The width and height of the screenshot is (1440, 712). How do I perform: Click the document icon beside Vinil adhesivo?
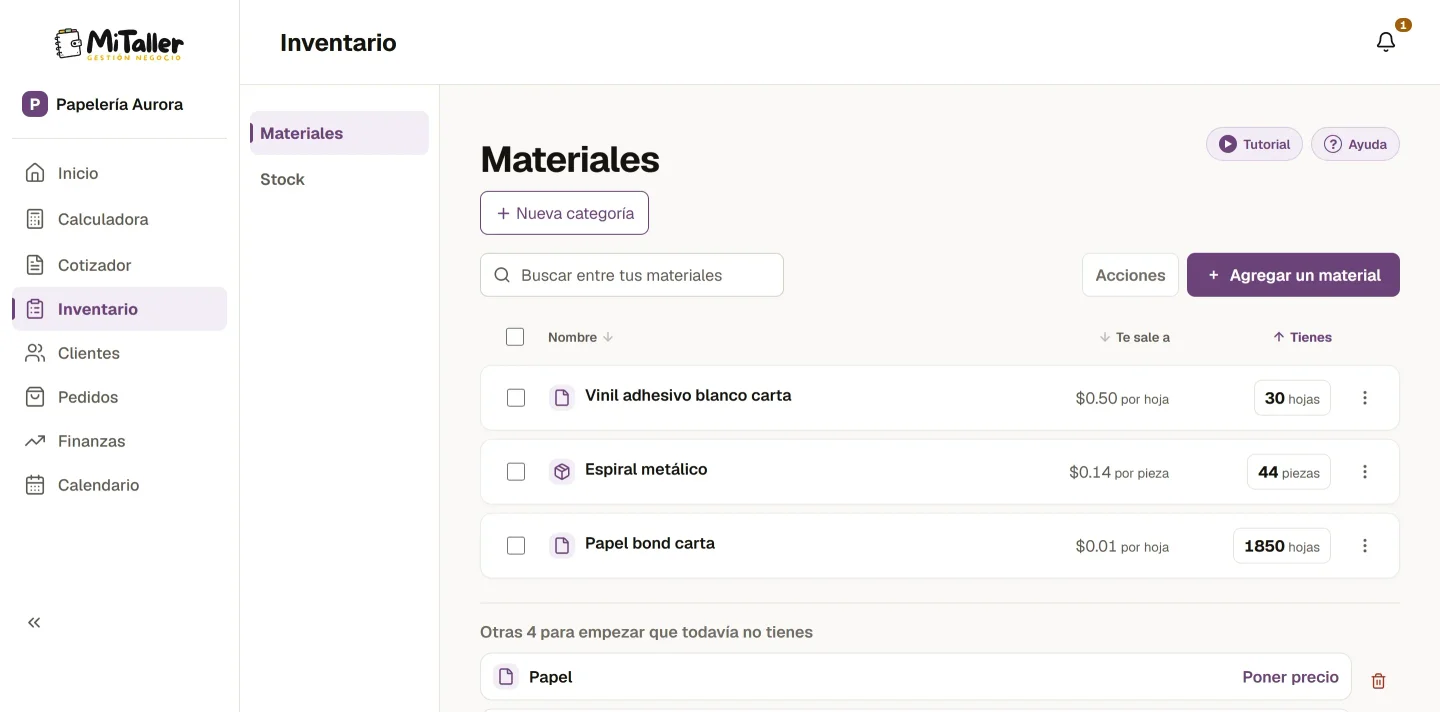[562, 398]
